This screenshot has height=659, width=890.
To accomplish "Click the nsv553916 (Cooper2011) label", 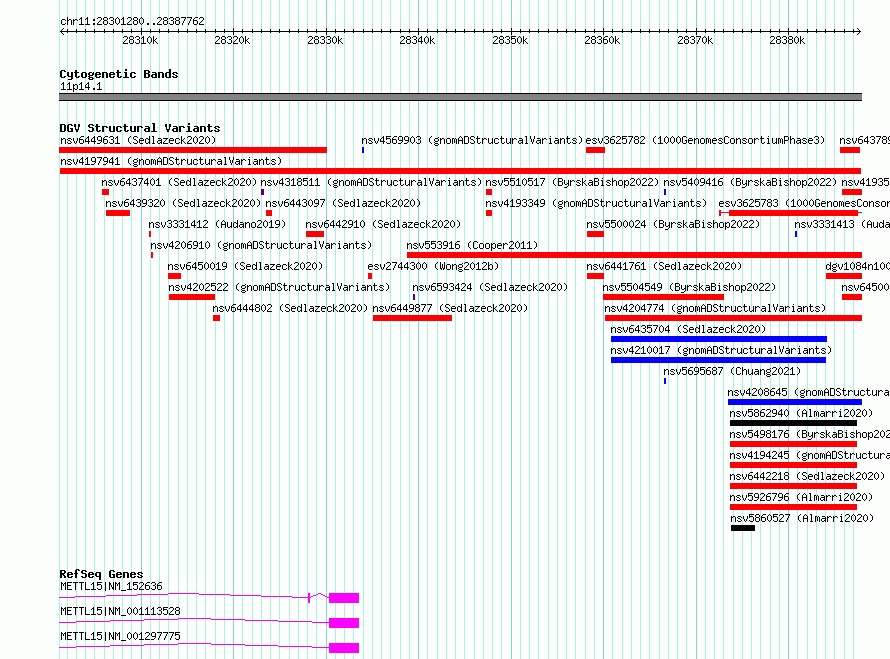I will pos(472,245).
